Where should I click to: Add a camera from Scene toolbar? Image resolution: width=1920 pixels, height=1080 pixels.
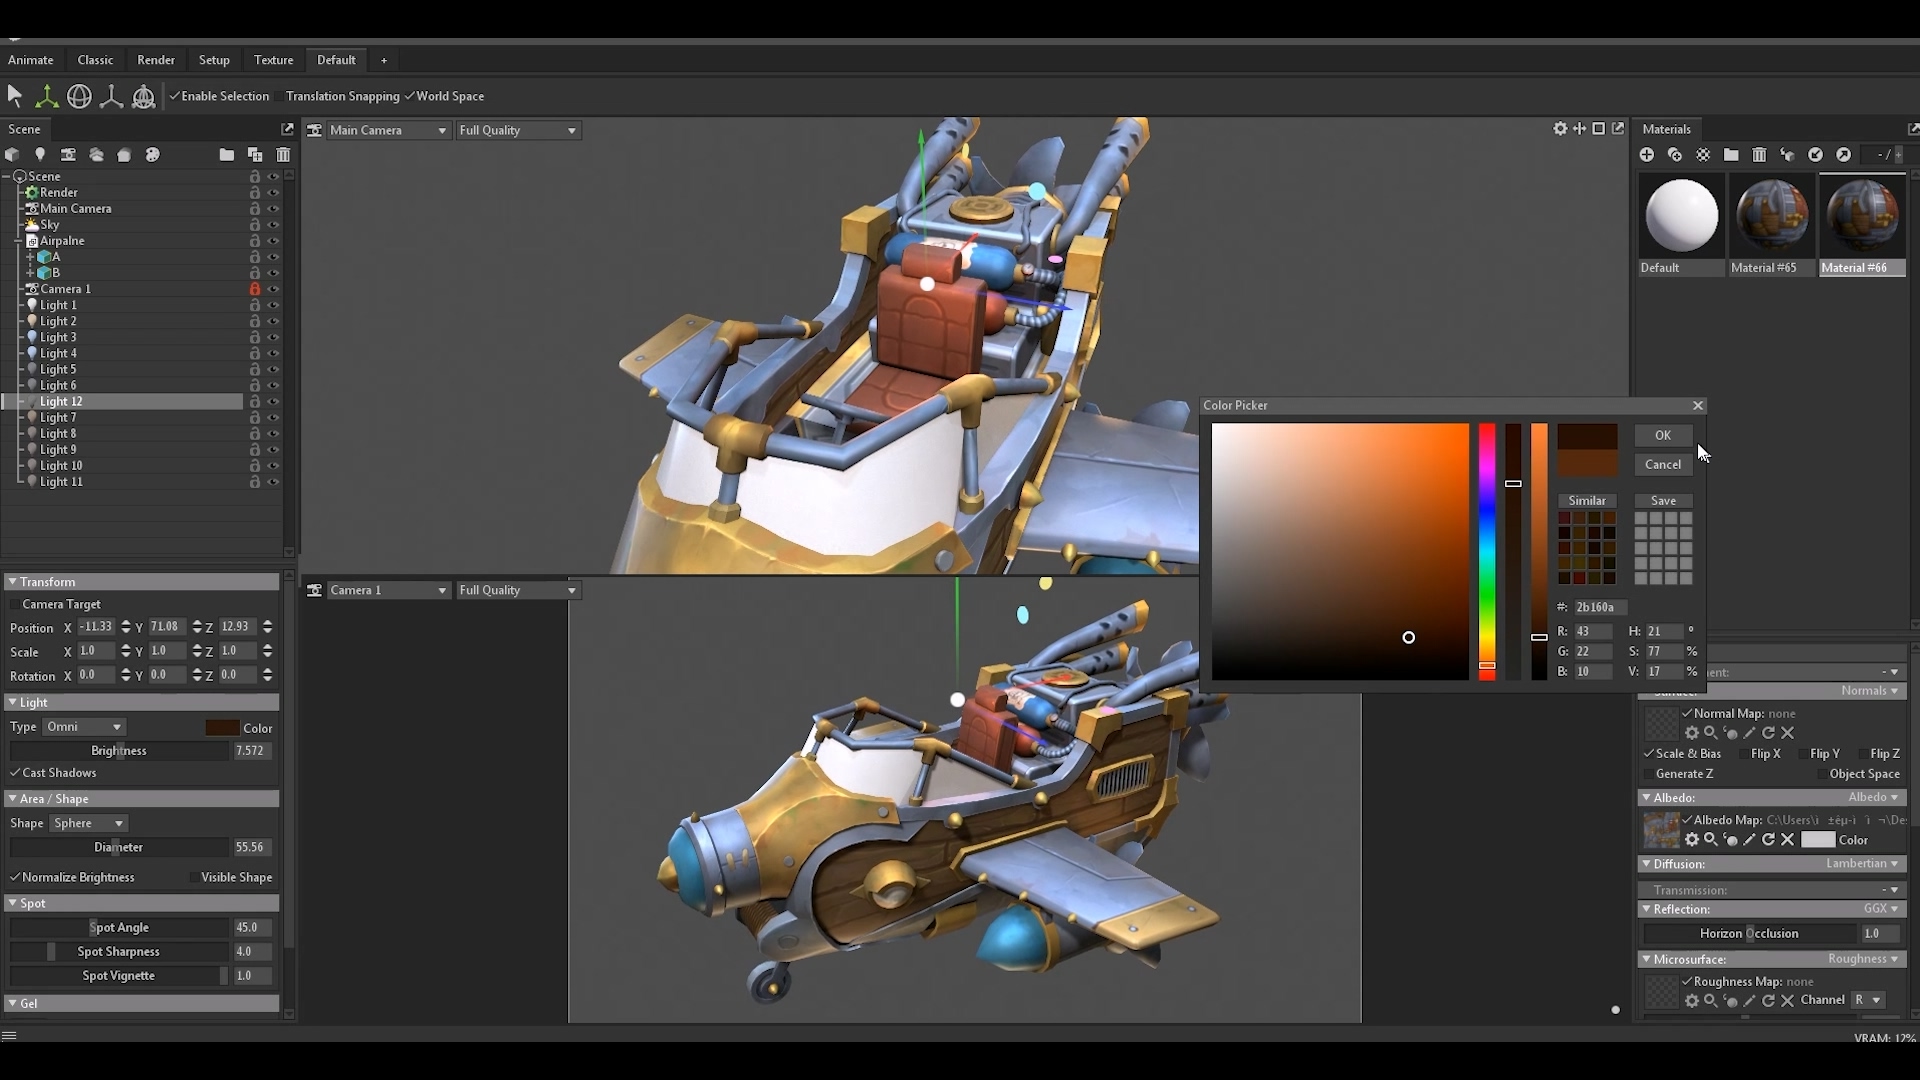point(68,155)
